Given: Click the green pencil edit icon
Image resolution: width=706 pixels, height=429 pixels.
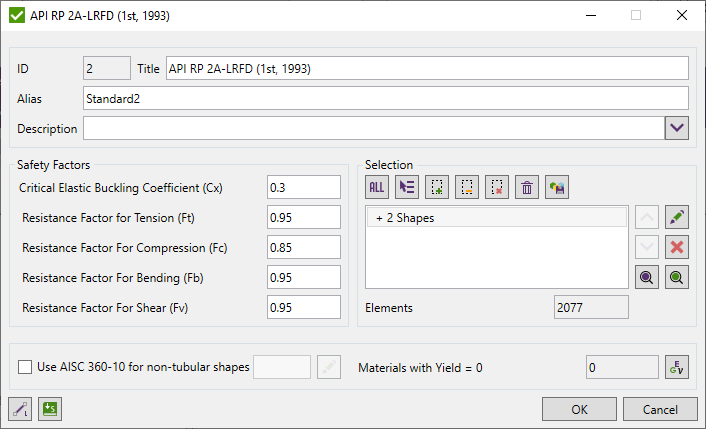Looking at the screenshot, I should click(x=678, y=217).
